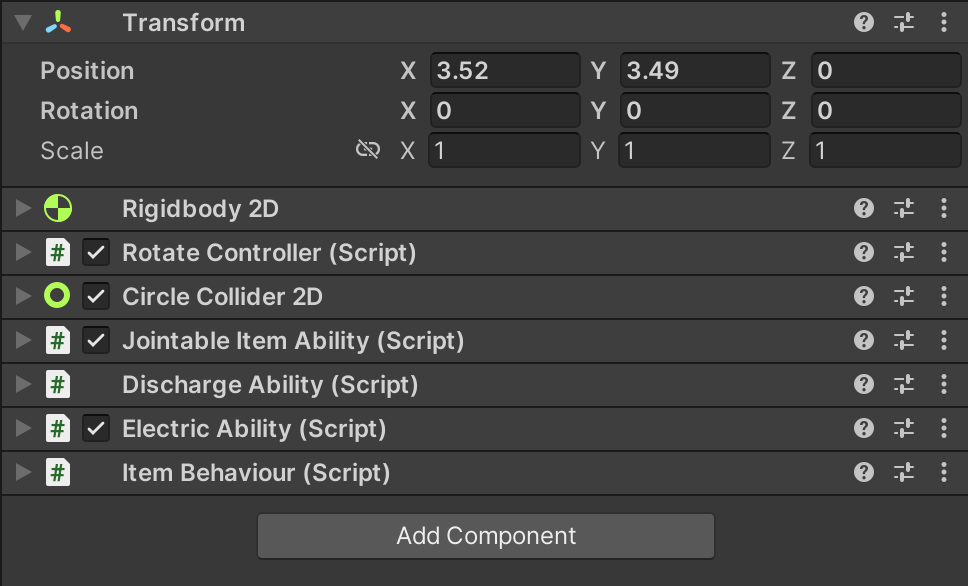The height and width of the screenshot is (586, 968).
Task: Open help for the Transform component
Action: (x=864, y=22)
